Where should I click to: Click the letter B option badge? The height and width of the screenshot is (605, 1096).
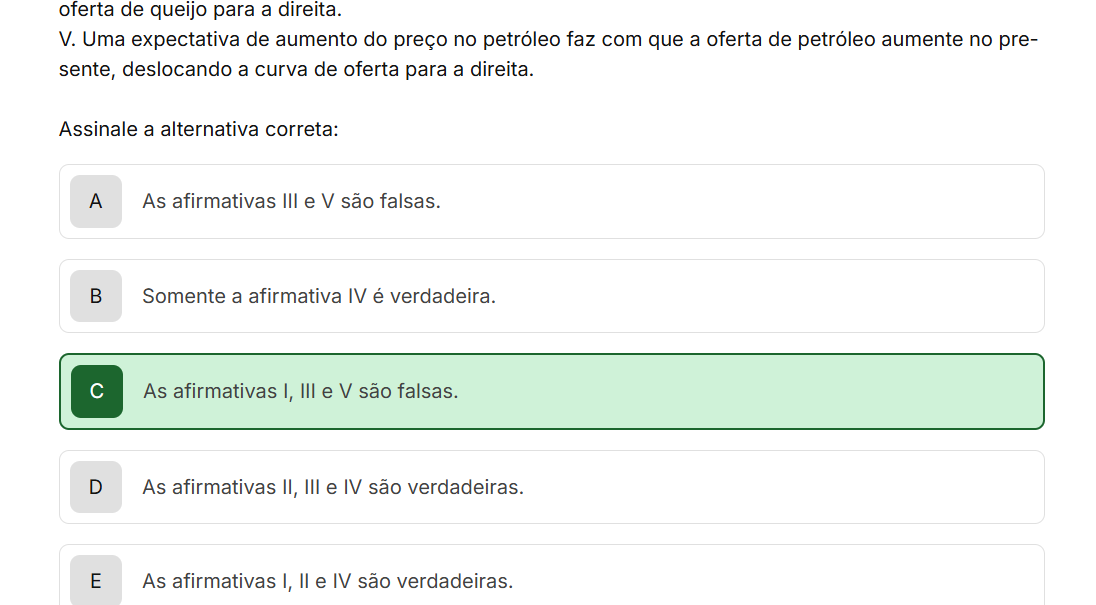96,296
